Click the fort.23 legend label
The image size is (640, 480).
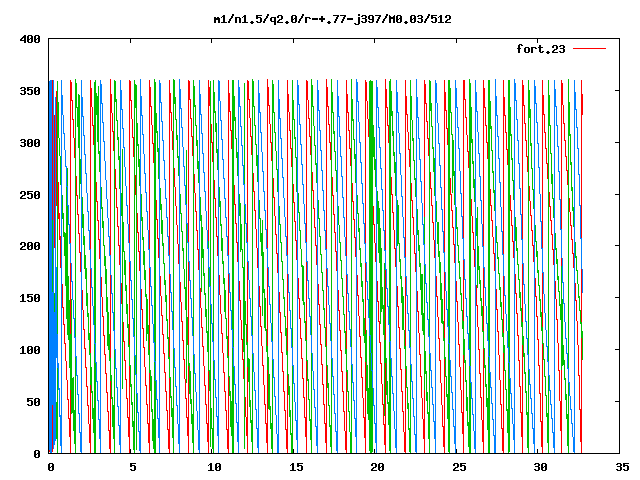coord(540,49)
